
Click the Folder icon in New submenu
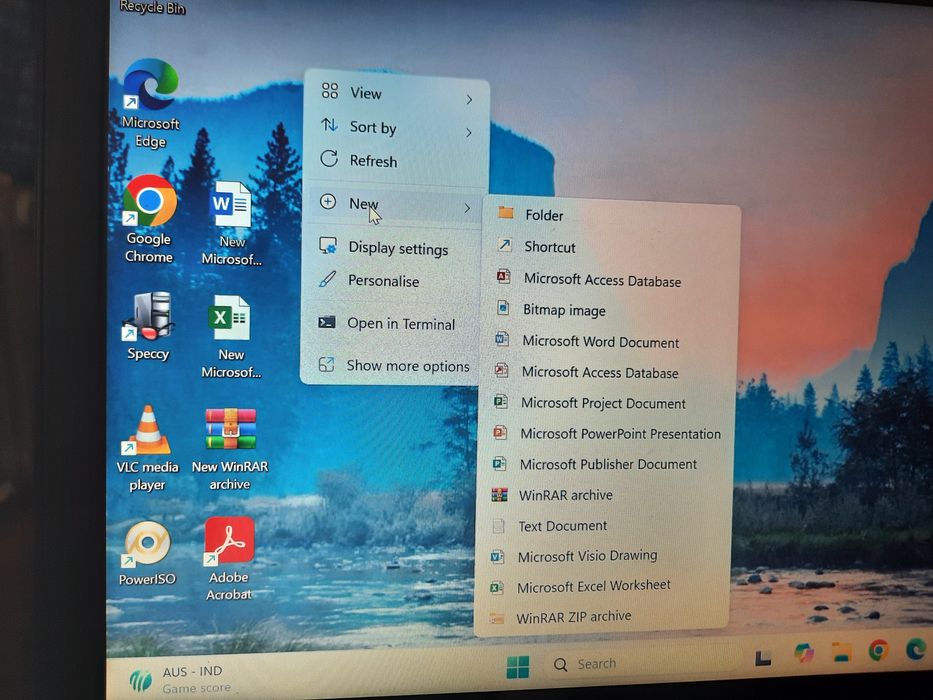coord(506,212)
